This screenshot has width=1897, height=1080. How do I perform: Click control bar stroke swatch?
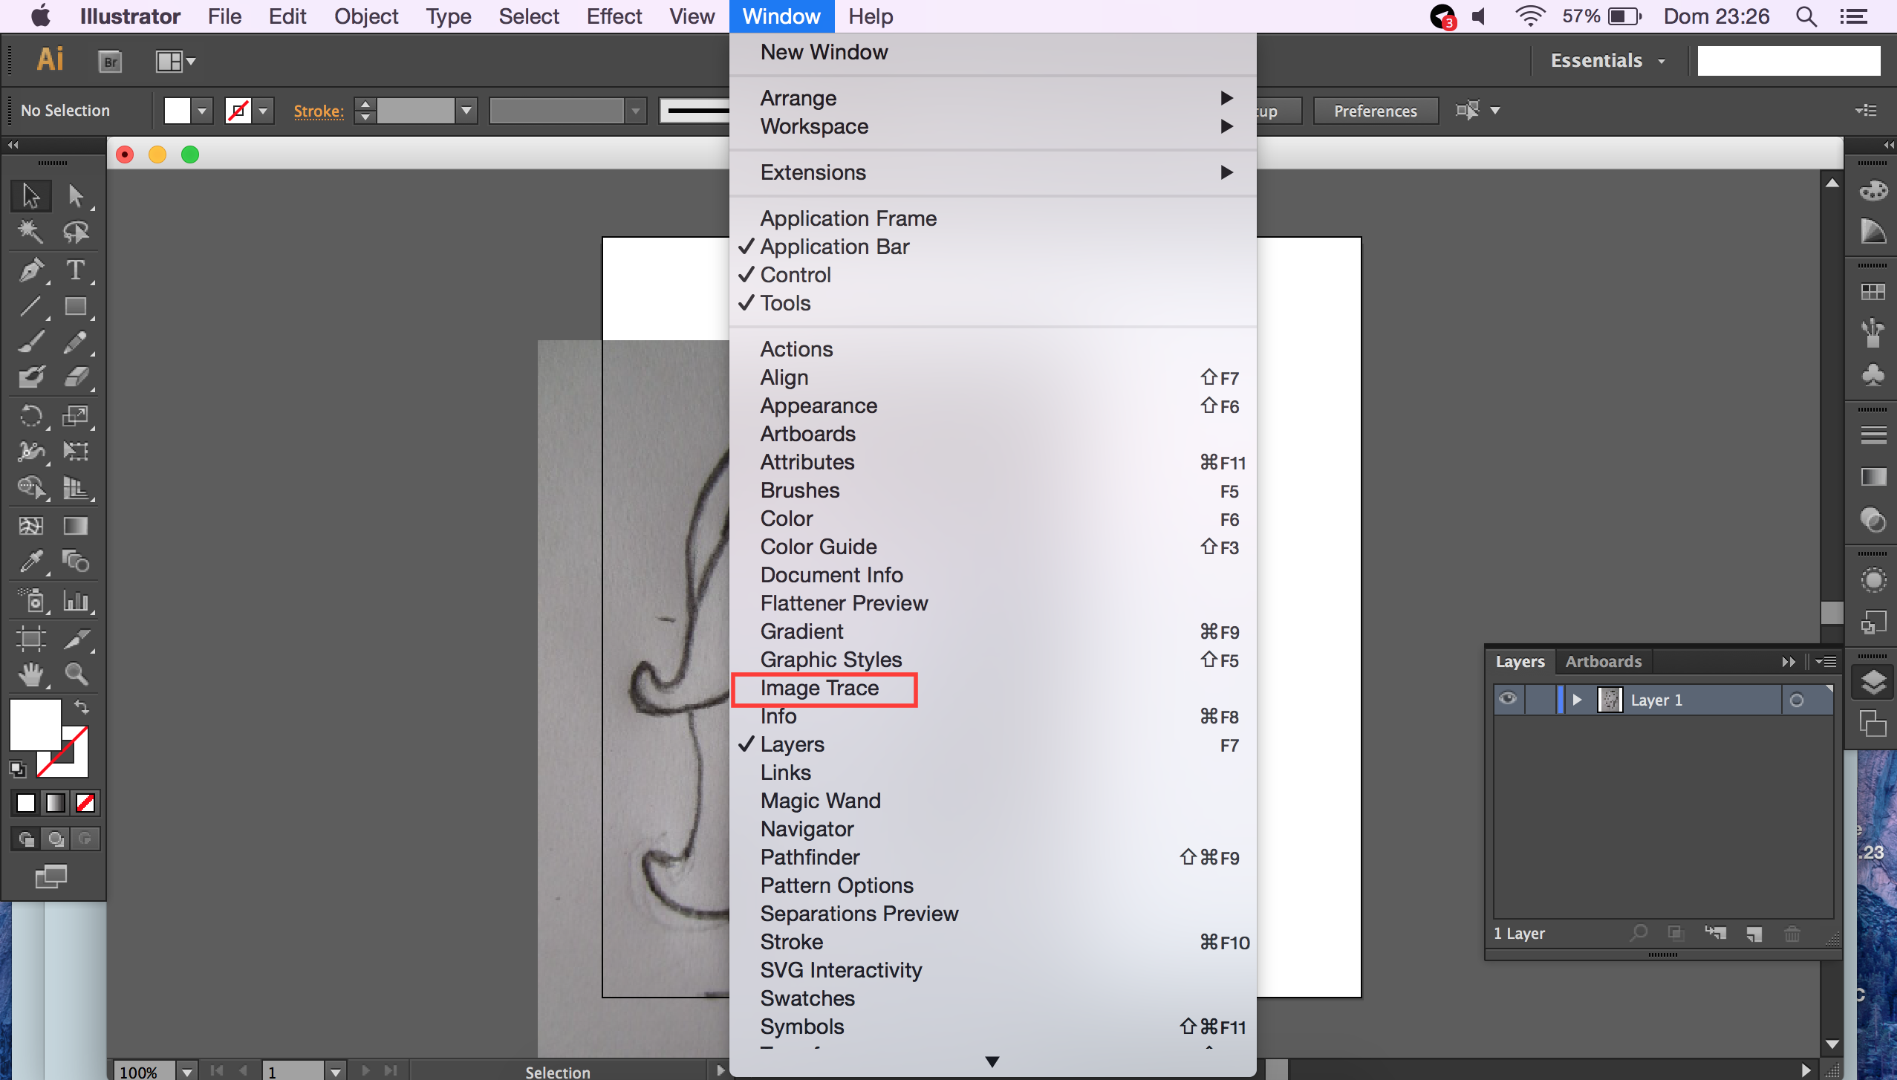(x=238, y=111)
